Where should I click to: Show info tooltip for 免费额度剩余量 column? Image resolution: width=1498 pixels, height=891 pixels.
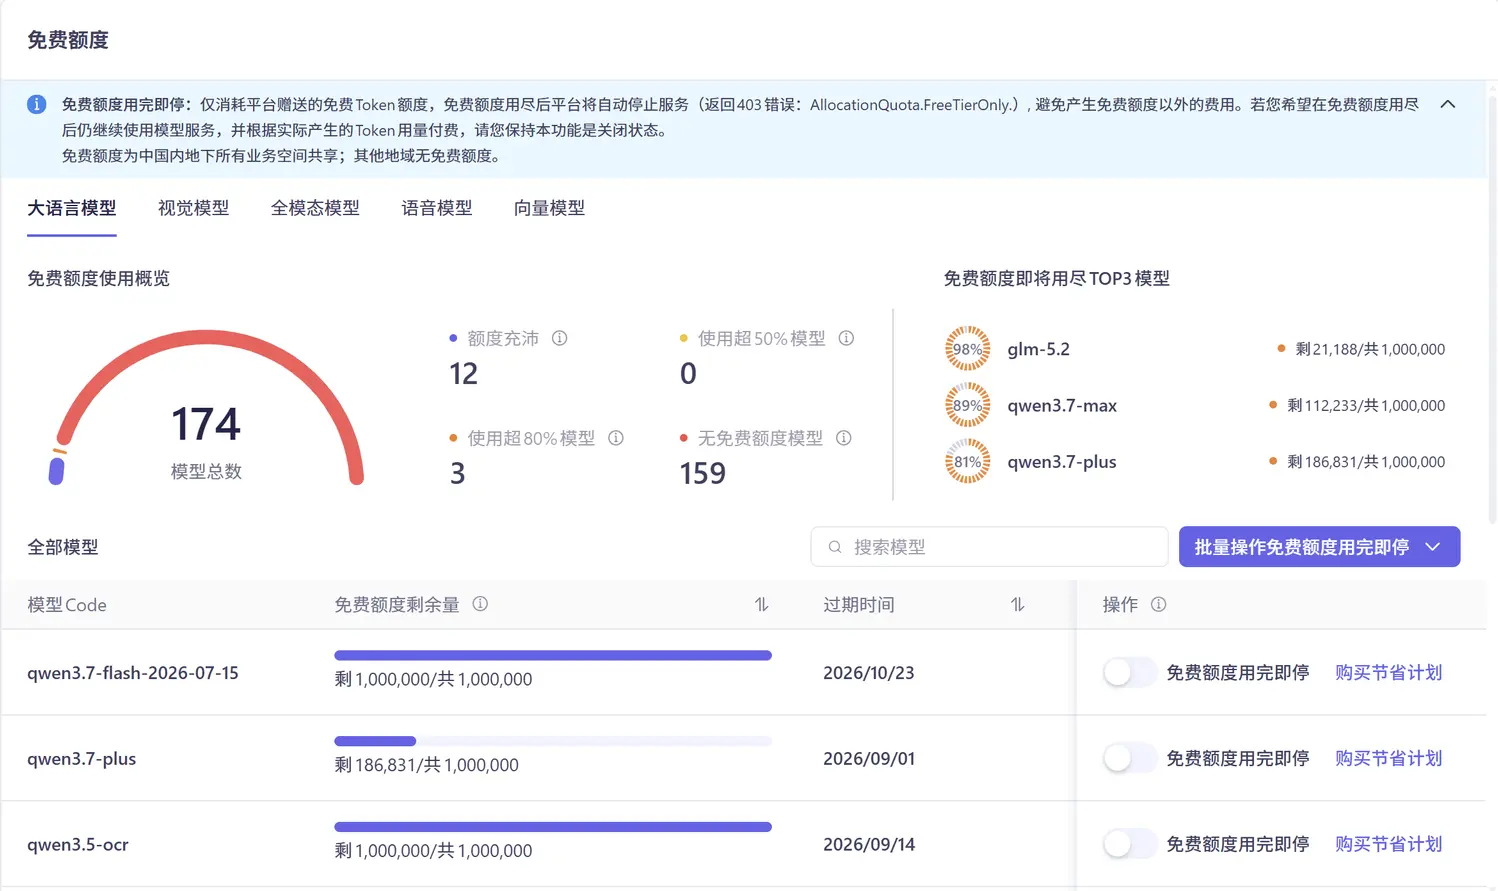(480, 604)
